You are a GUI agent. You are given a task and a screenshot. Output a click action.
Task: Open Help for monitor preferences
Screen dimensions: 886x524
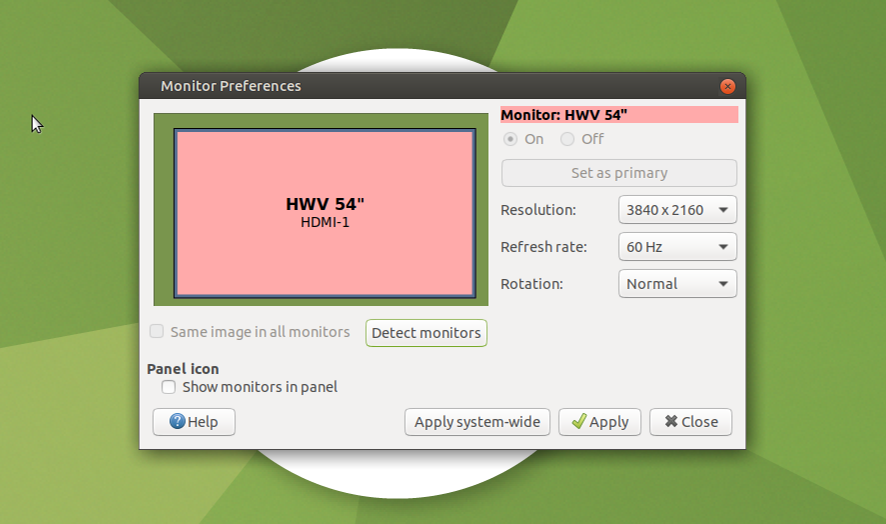pyautogui.click(x=194, y=422)
